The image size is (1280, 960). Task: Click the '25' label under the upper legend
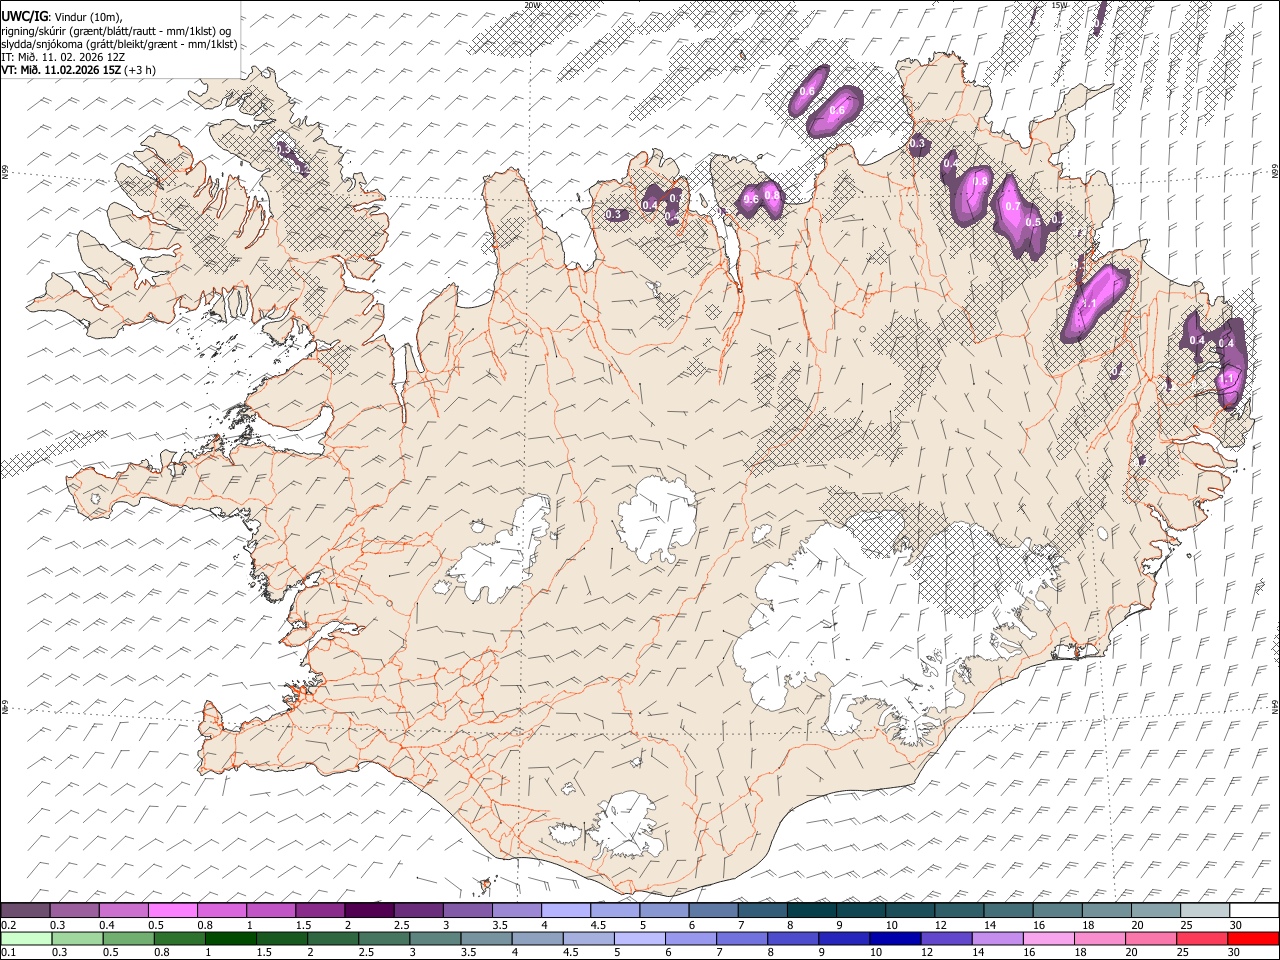click(x=1186, y=925)
